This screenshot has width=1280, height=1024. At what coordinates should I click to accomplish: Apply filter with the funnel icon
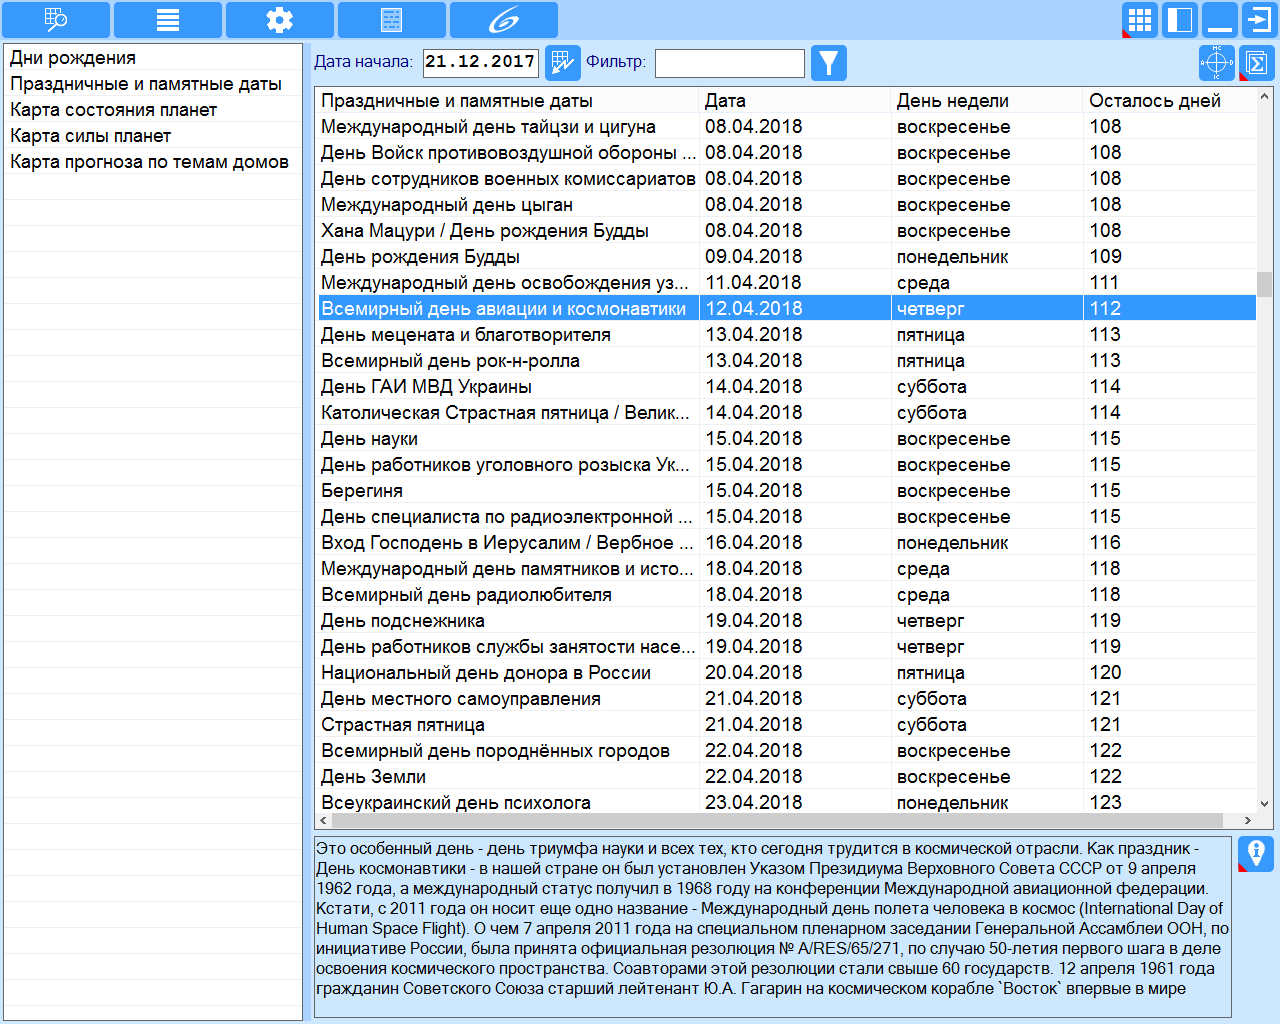click(x=829, y=63)
